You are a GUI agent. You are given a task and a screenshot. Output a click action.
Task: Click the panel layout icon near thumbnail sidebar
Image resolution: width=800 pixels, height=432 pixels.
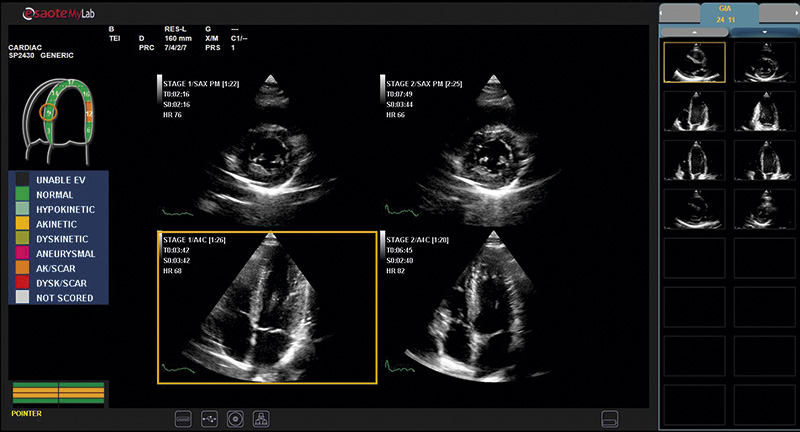point(610,419)
